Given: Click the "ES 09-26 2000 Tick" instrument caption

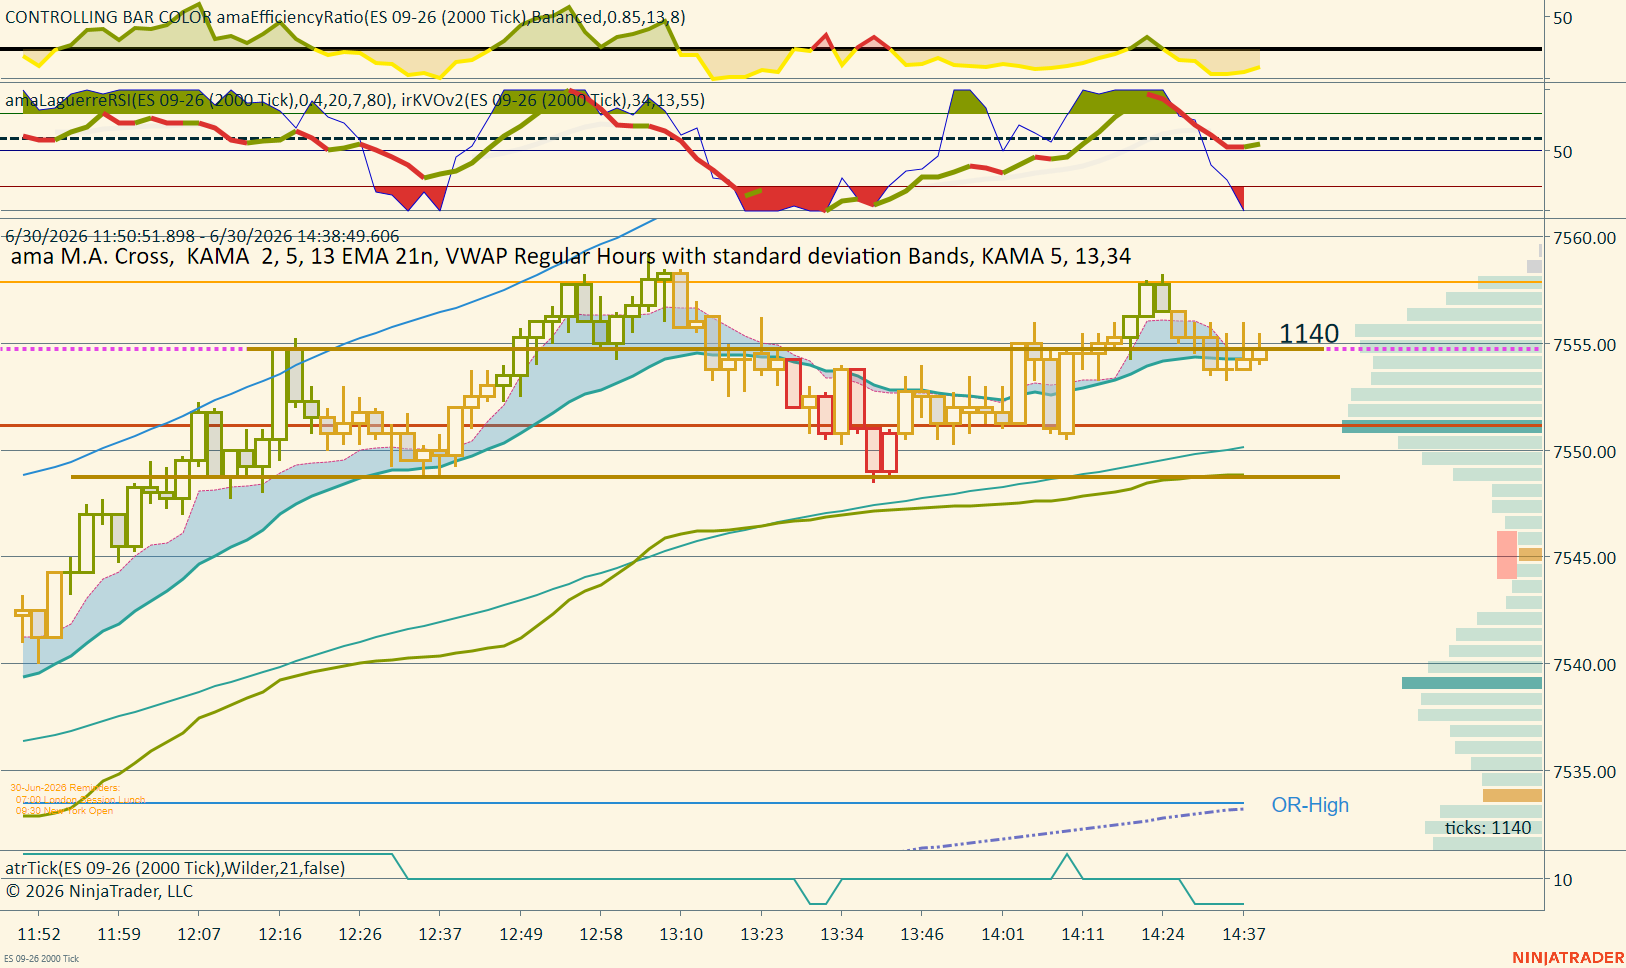Looking at the screenshot, I should 41,959.
